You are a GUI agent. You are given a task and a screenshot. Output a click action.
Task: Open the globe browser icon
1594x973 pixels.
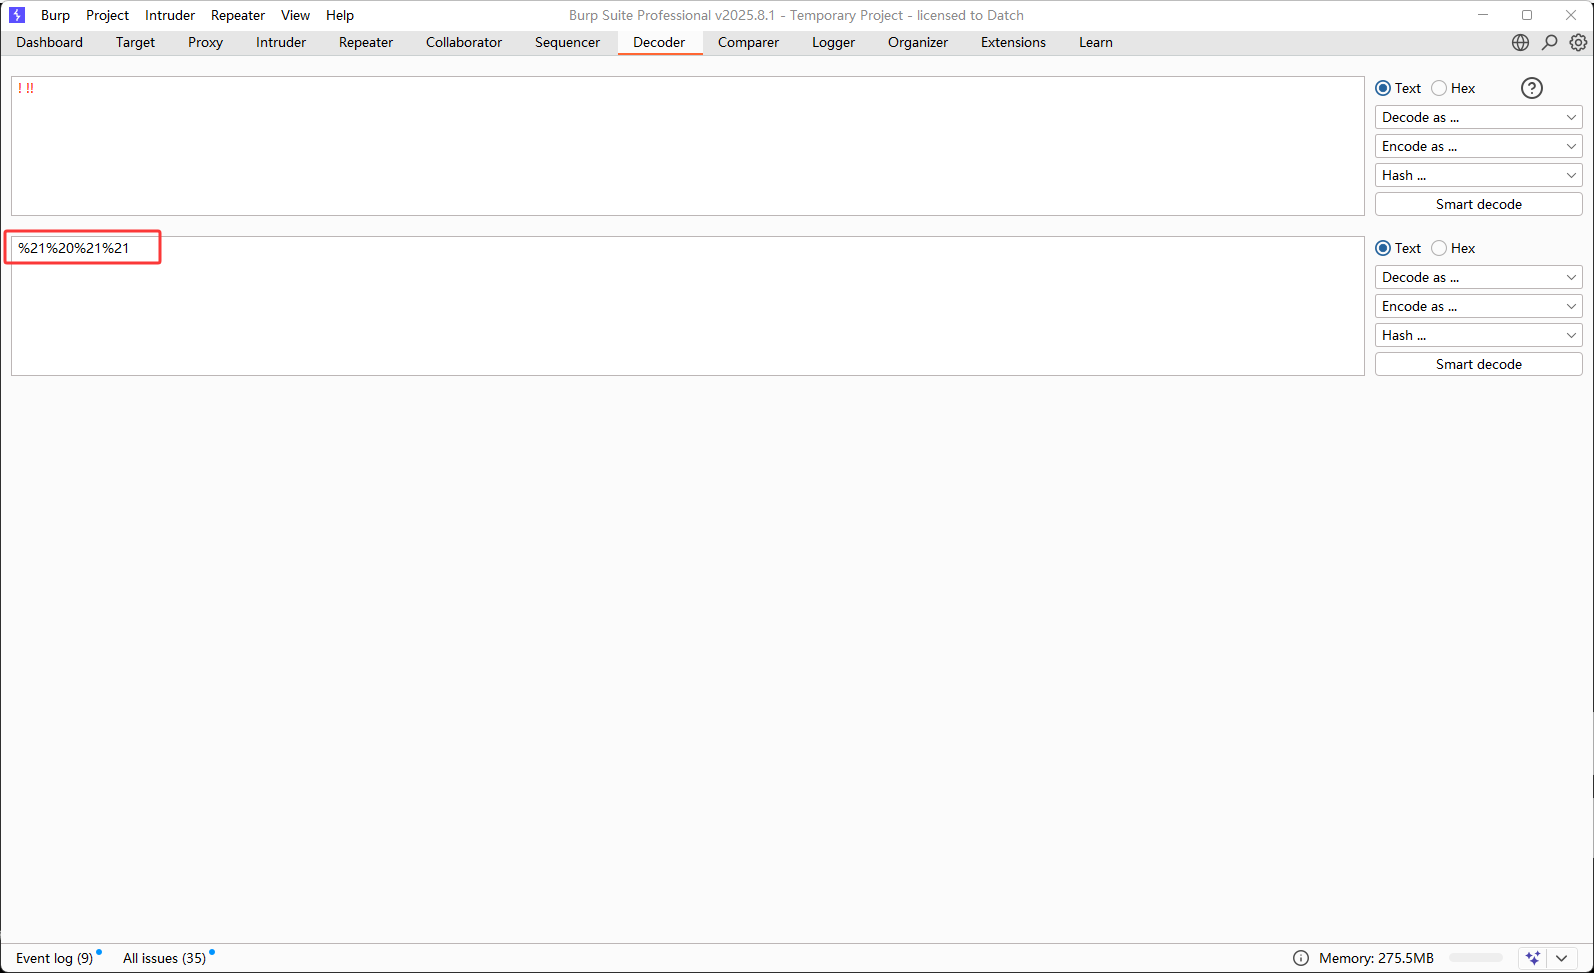(x=1520, y=42)
